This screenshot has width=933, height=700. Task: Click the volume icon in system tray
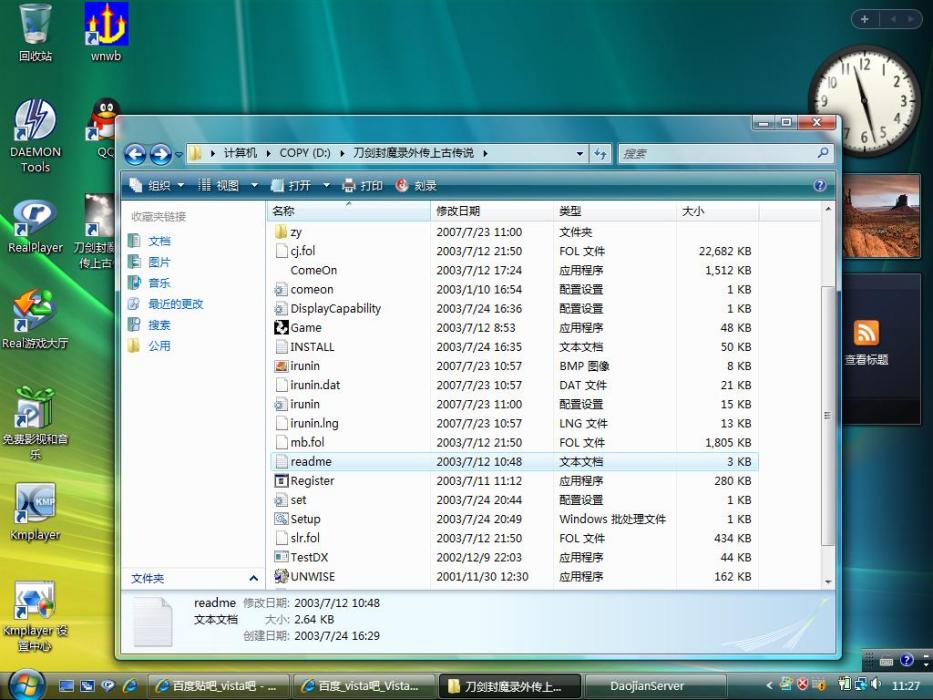click(875, 685)
